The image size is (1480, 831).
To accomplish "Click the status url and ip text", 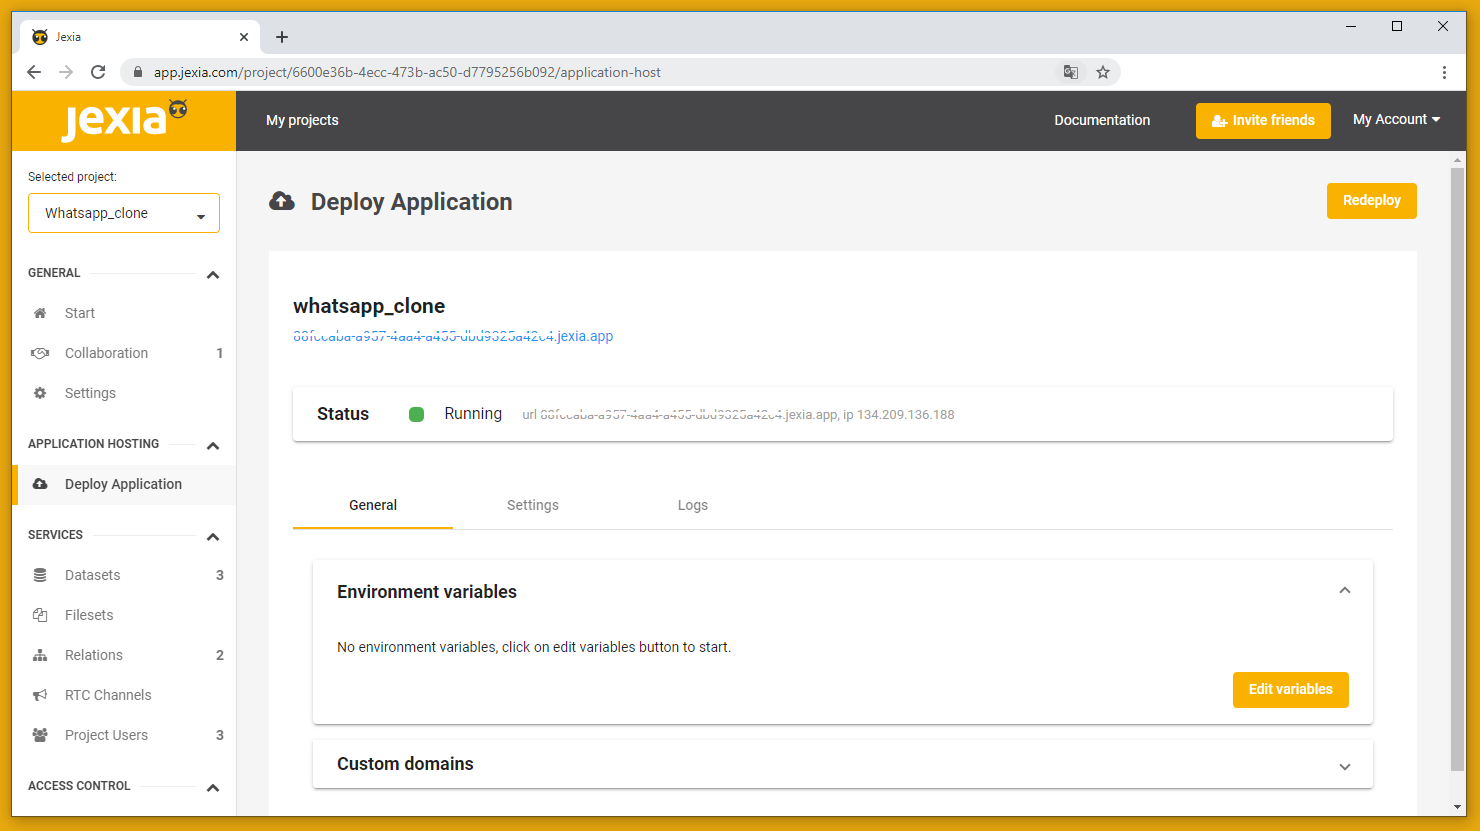I will [738, 415].
